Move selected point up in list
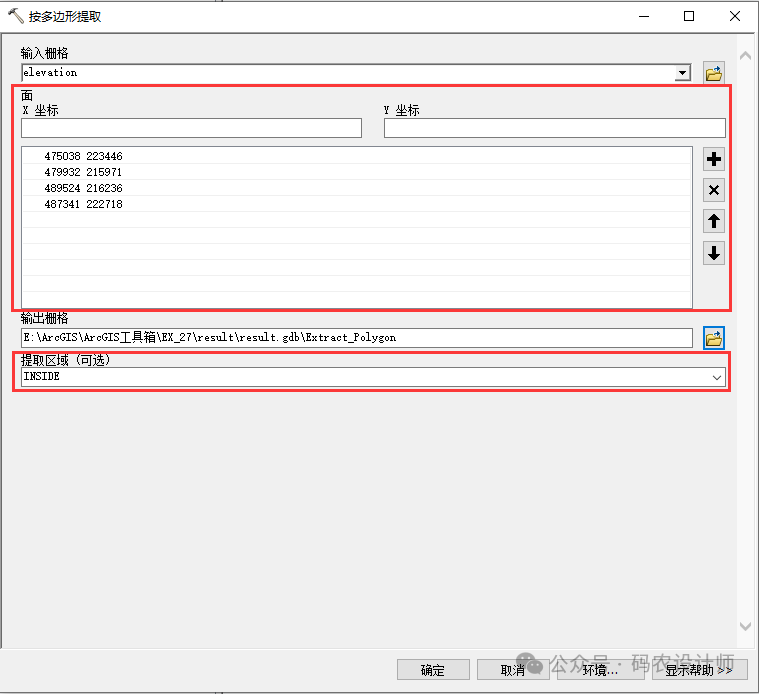Screen dimensions: 759x694 pyautogui.click(x=713, y=222)
